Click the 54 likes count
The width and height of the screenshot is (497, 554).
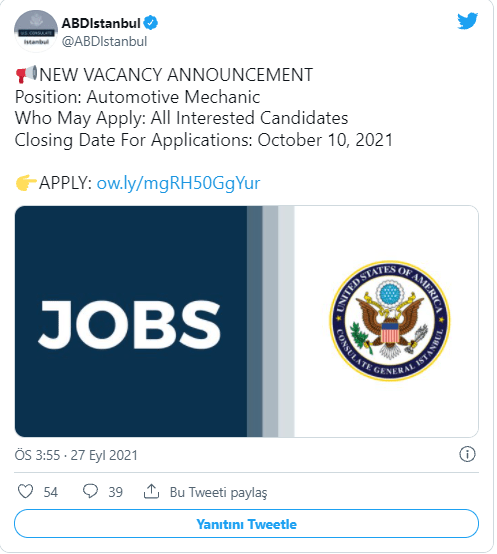tap(51, 492)
